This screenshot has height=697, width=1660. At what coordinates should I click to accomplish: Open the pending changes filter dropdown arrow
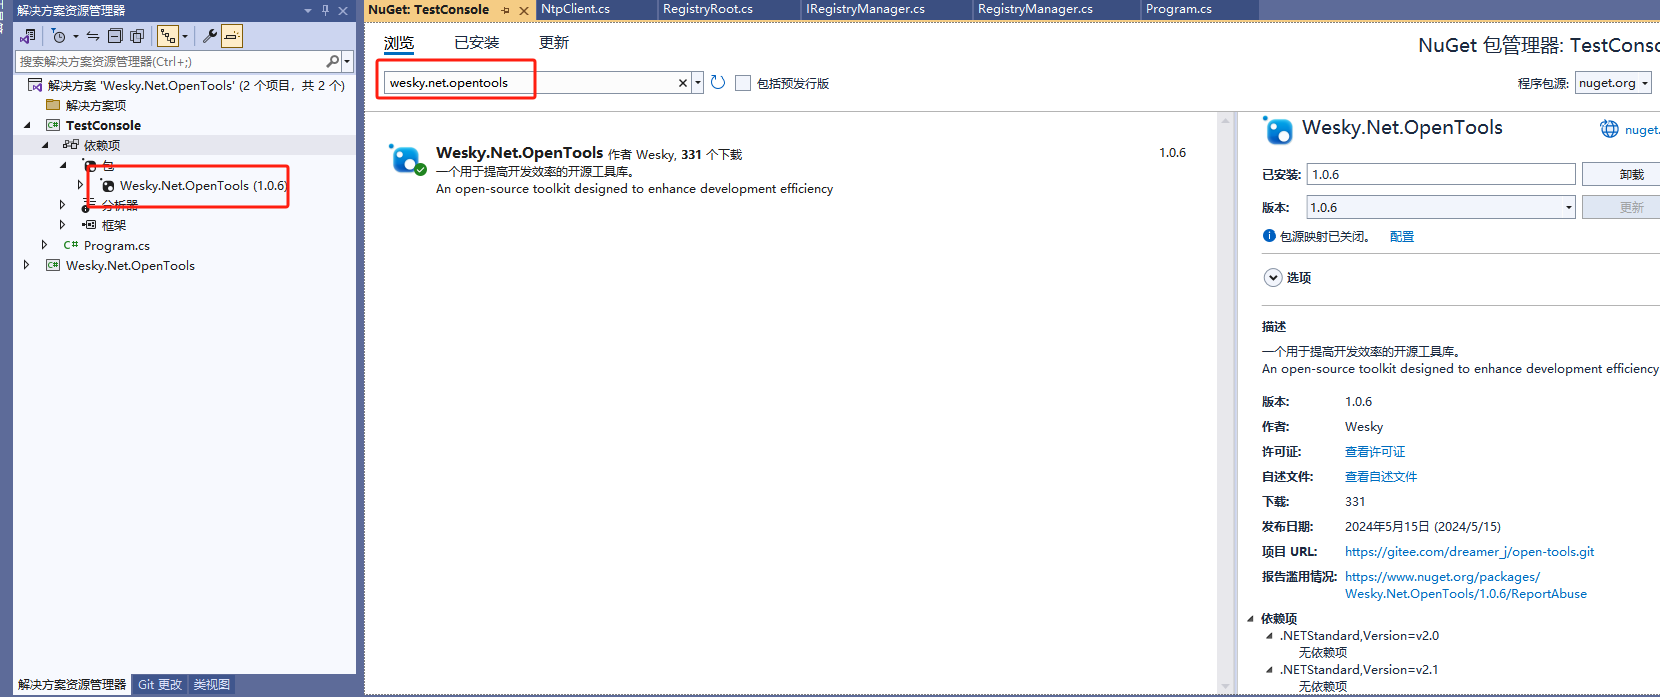pos(76,37)
